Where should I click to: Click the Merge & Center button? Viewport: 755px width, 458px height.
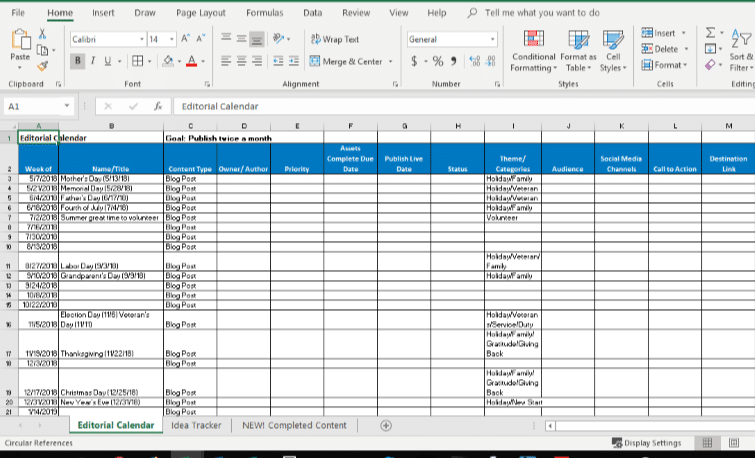tap(345, 62)
